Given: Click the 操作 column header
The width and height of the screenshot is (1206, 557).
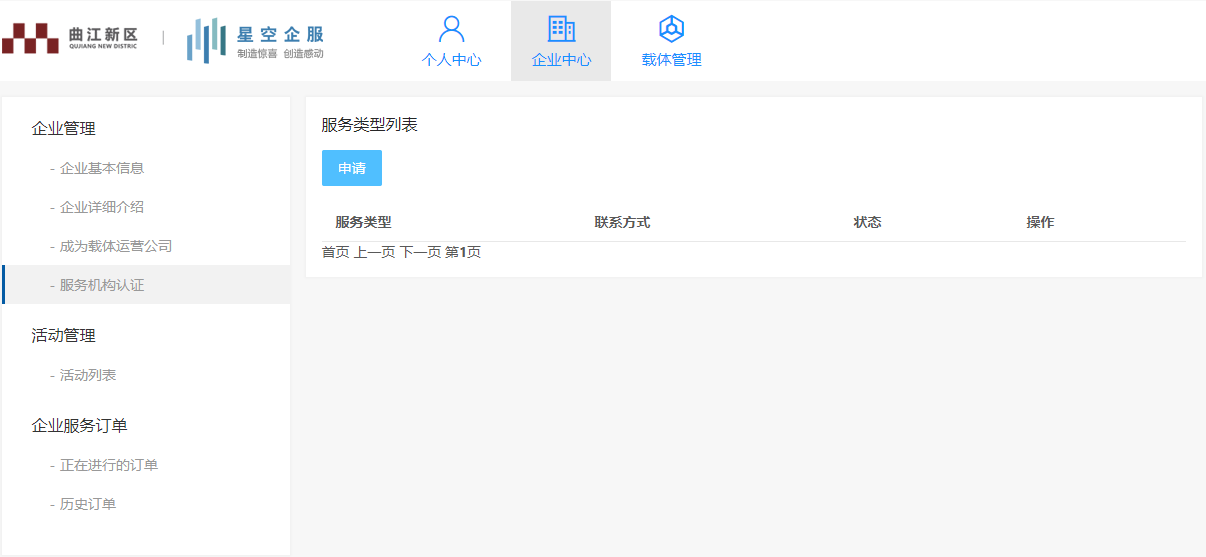Looking at the screenshot, I should click(x=1040, y=222).
